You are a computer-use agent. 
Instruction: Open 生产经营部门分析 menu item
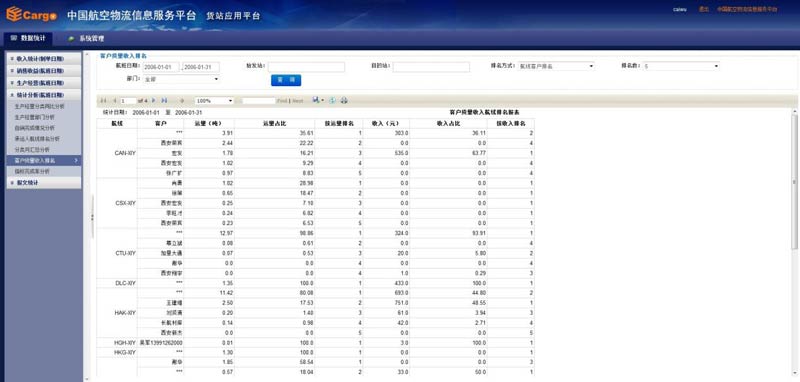point(35,117)
